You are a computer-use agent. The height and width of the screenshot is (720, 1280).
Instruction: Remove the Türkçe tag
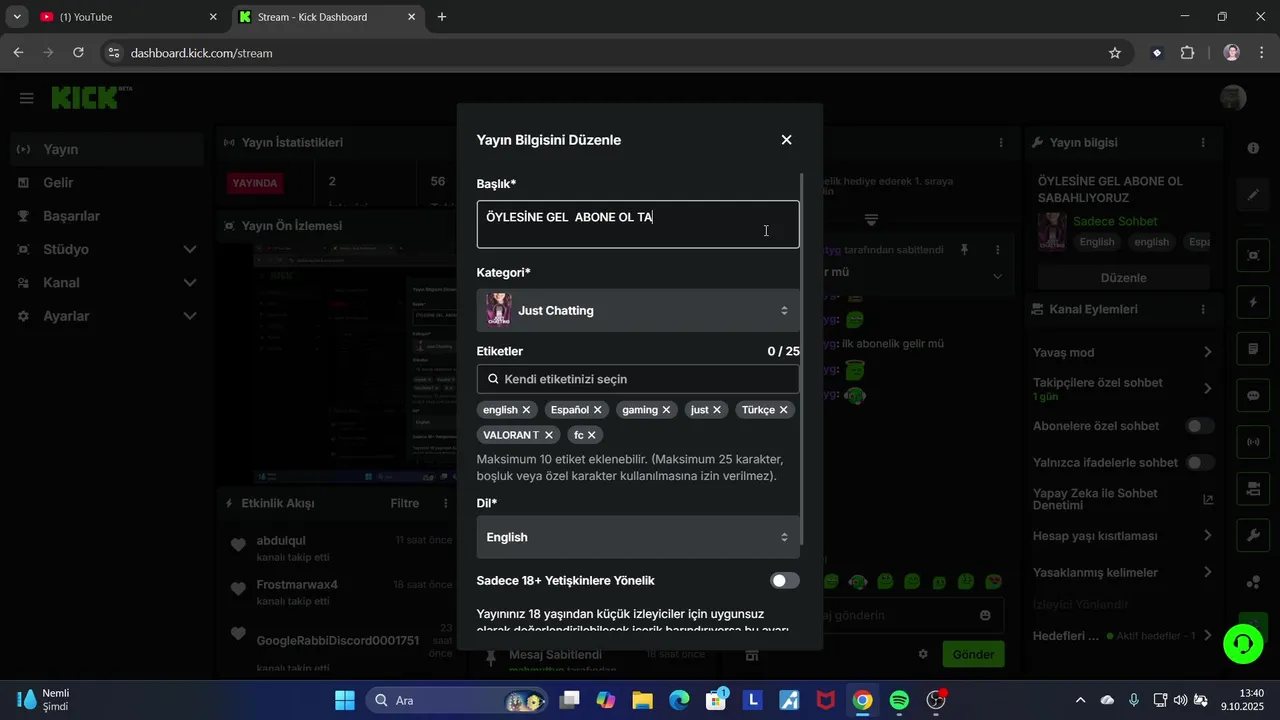tap(784, 410)
